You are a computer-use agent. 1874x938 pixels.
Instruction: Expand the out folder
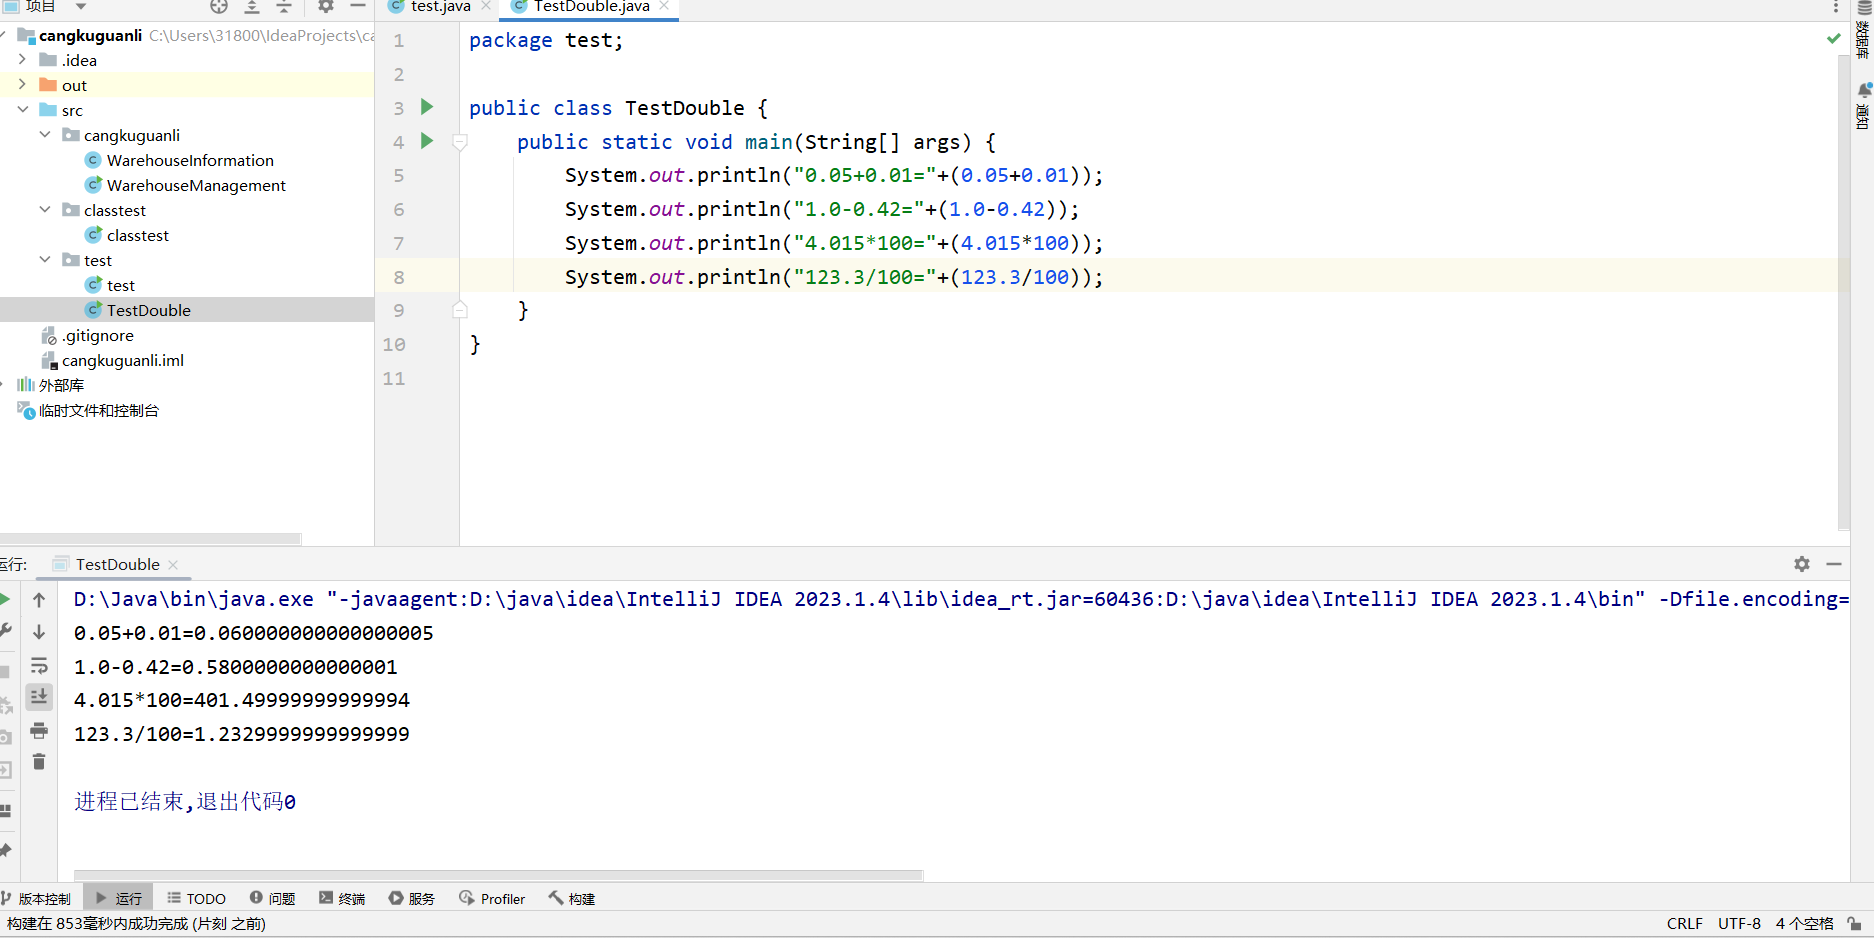22,85
